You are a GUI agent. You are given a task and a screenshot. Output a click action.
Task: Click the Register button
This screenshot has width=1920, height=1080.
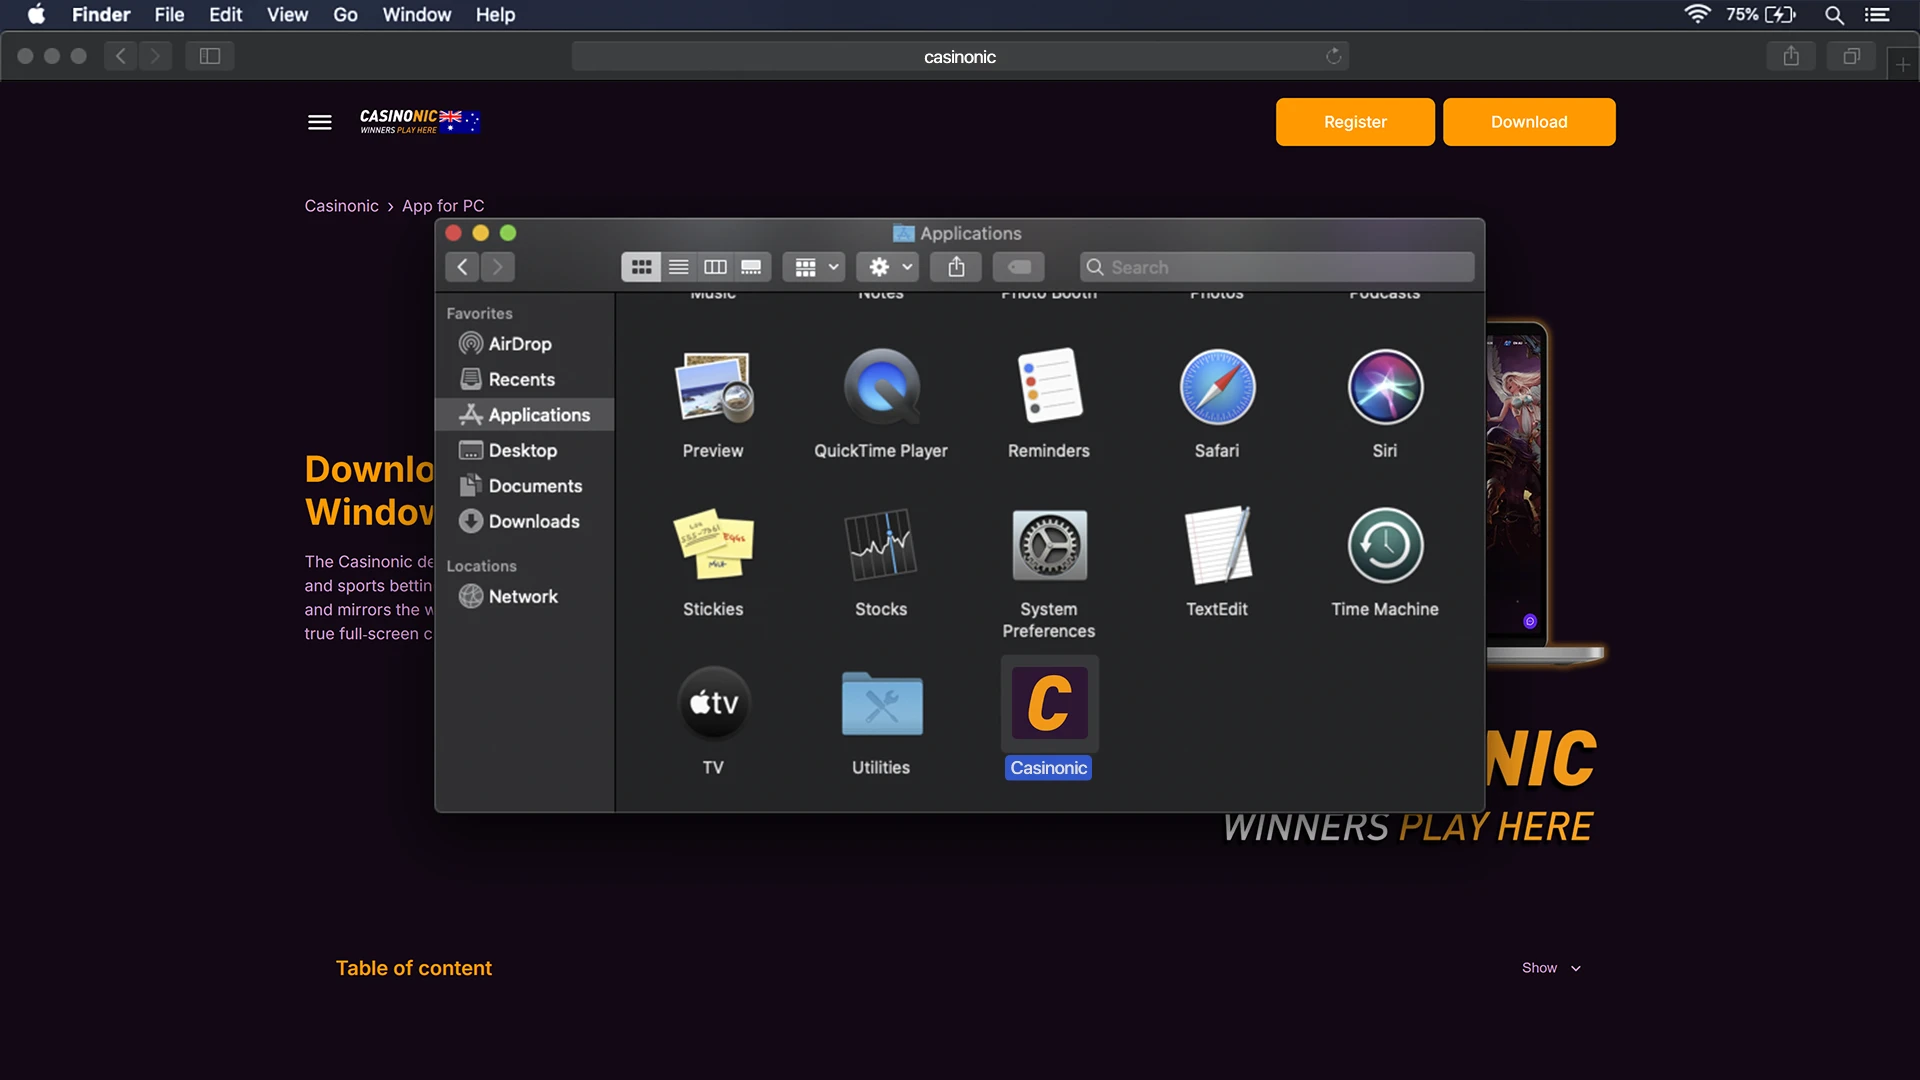point(1355,121)
